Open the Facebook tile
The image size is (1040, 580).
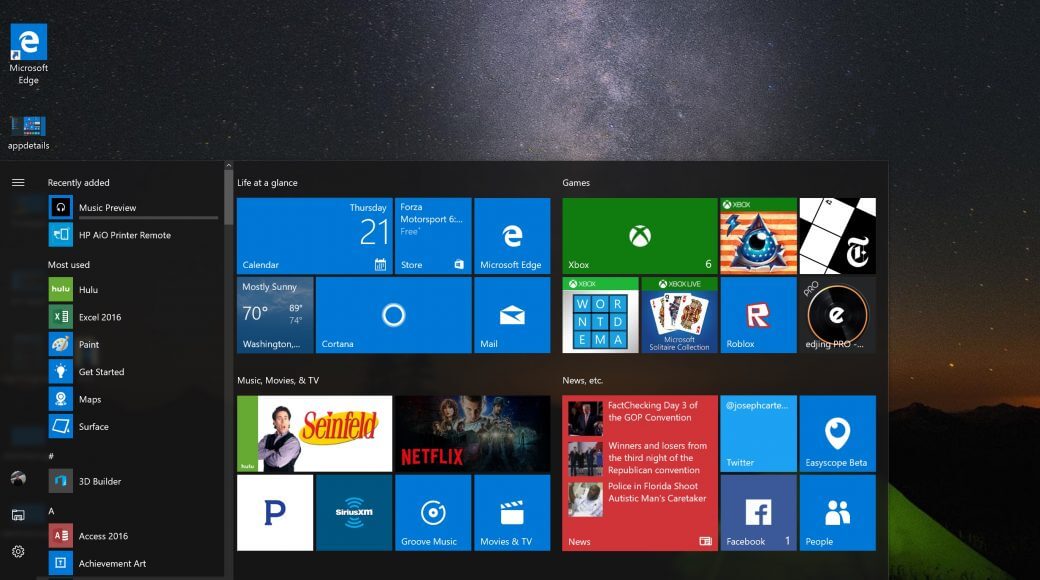point(758,512)
